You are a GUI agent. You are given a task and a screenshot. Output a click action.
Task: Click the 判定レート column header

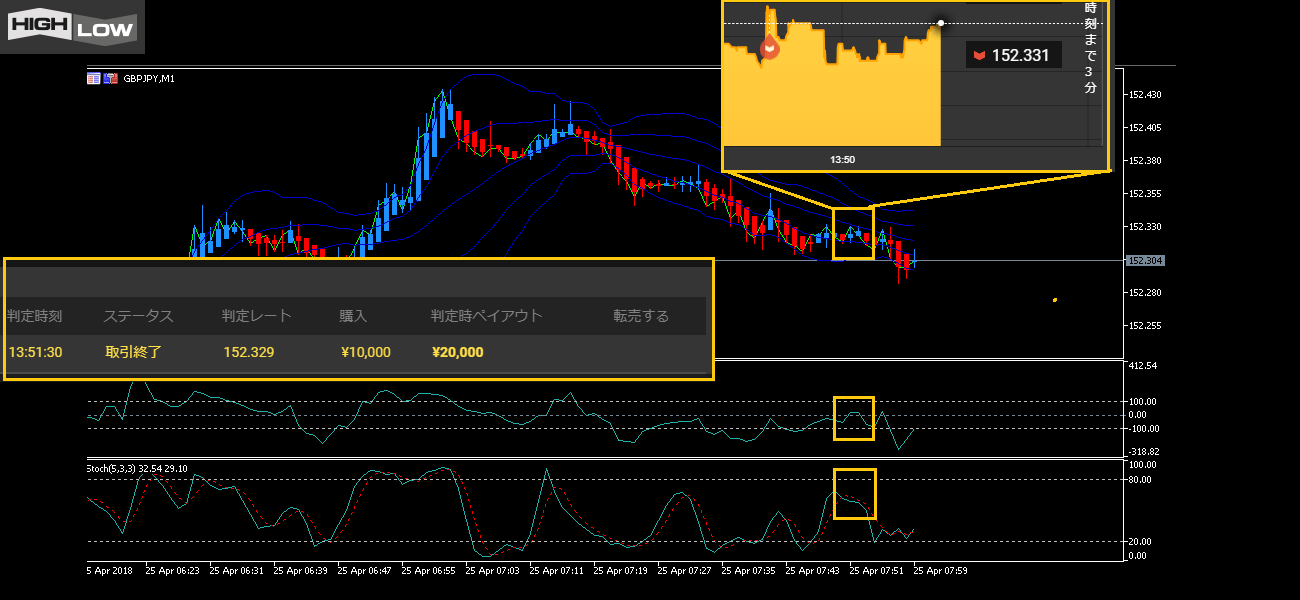pyautogui.click(x=257, y=316)
